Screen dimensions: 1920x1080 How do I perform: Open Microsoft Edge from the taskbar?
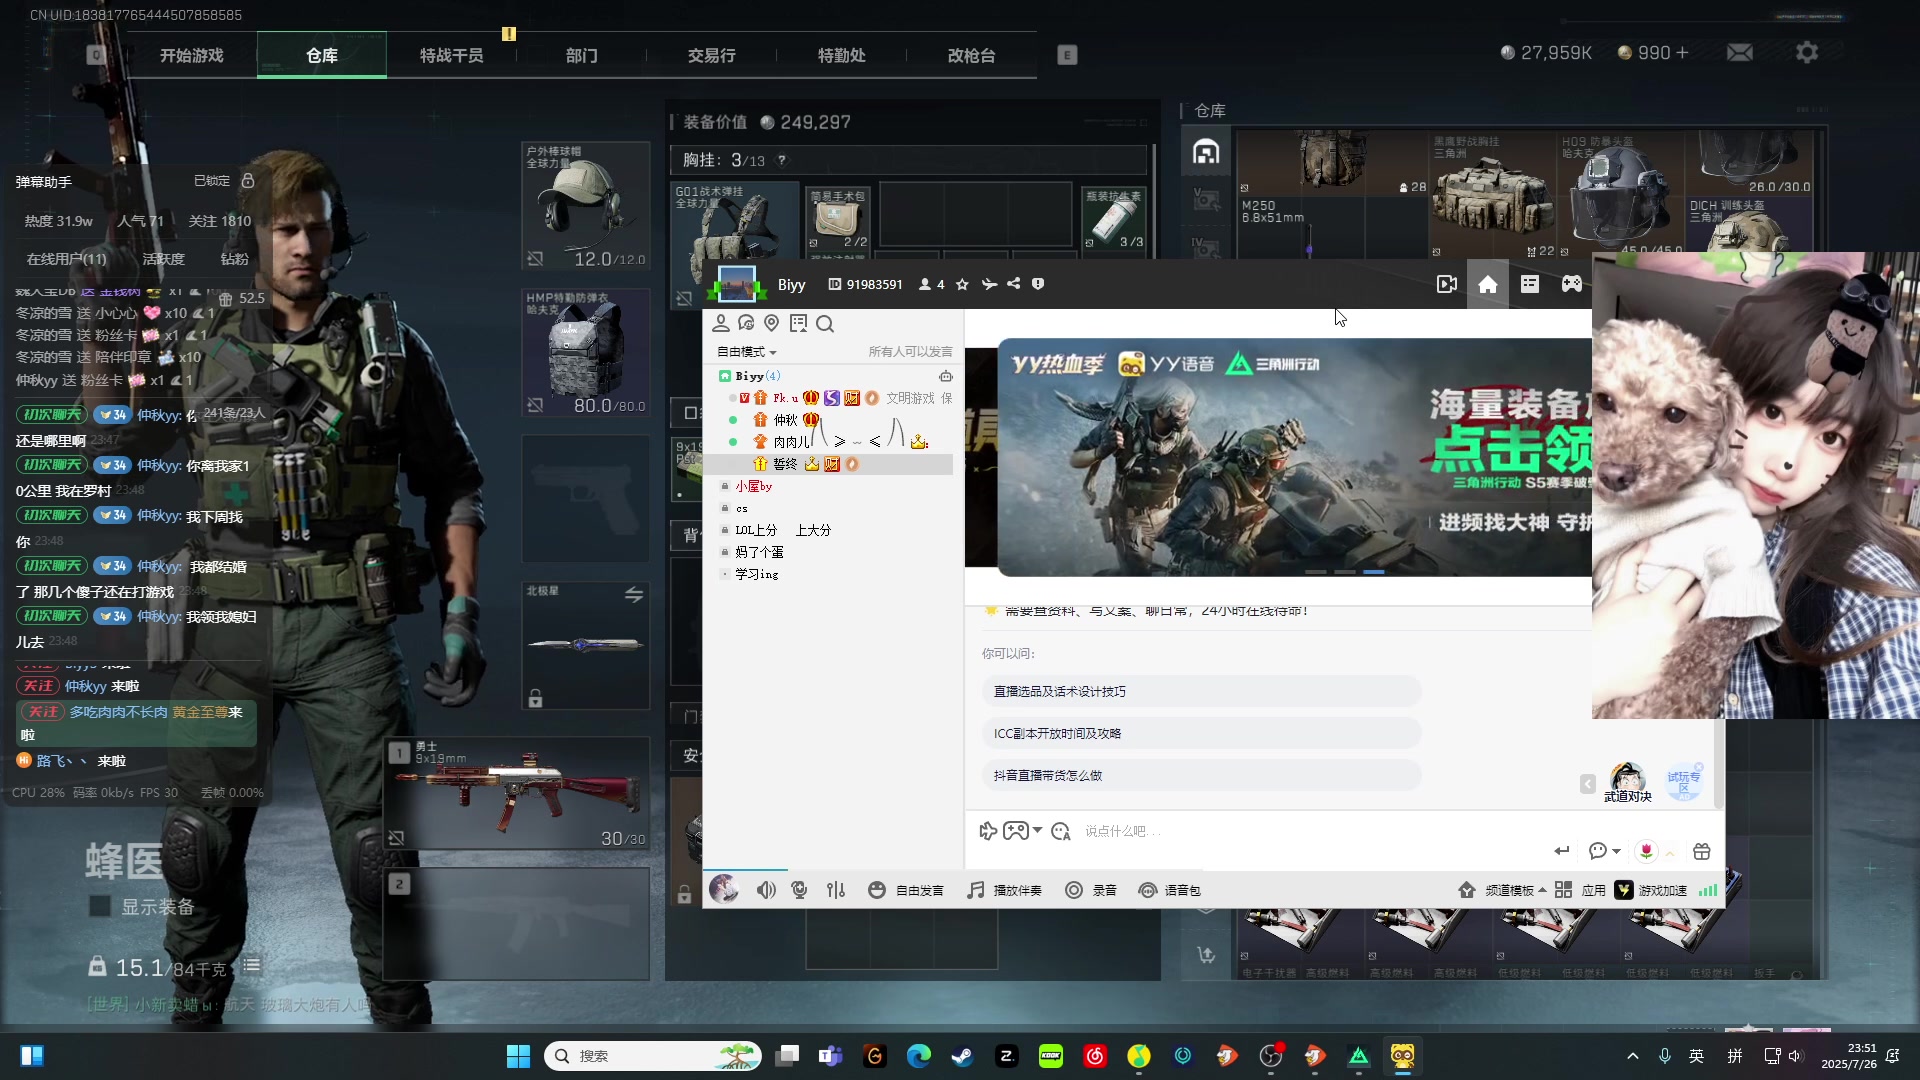click(919, 1056)
